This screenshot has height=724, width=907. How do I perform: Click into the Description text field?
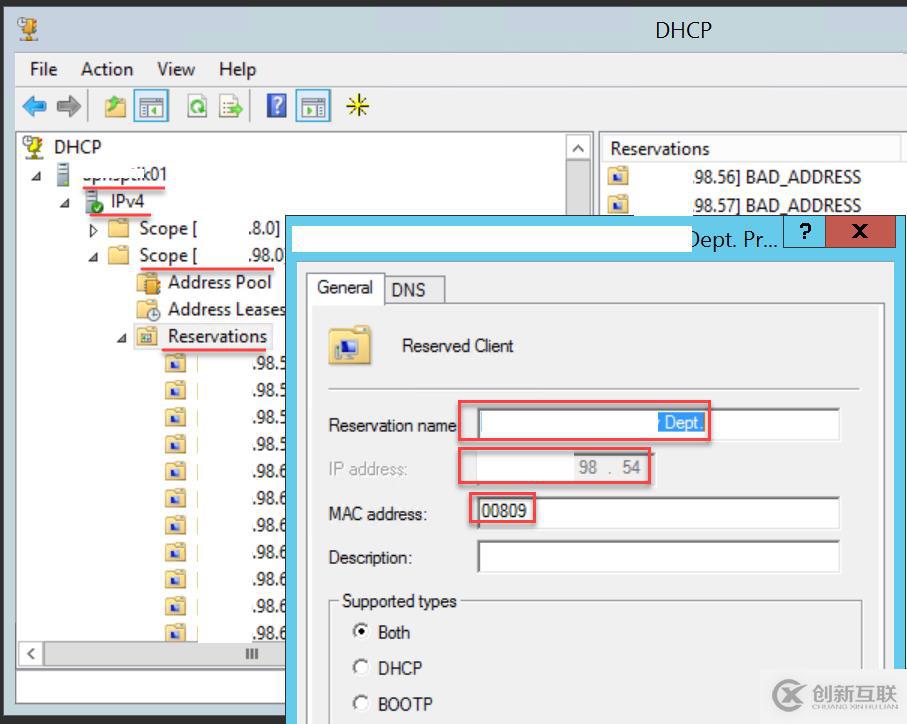coord(658,557)
